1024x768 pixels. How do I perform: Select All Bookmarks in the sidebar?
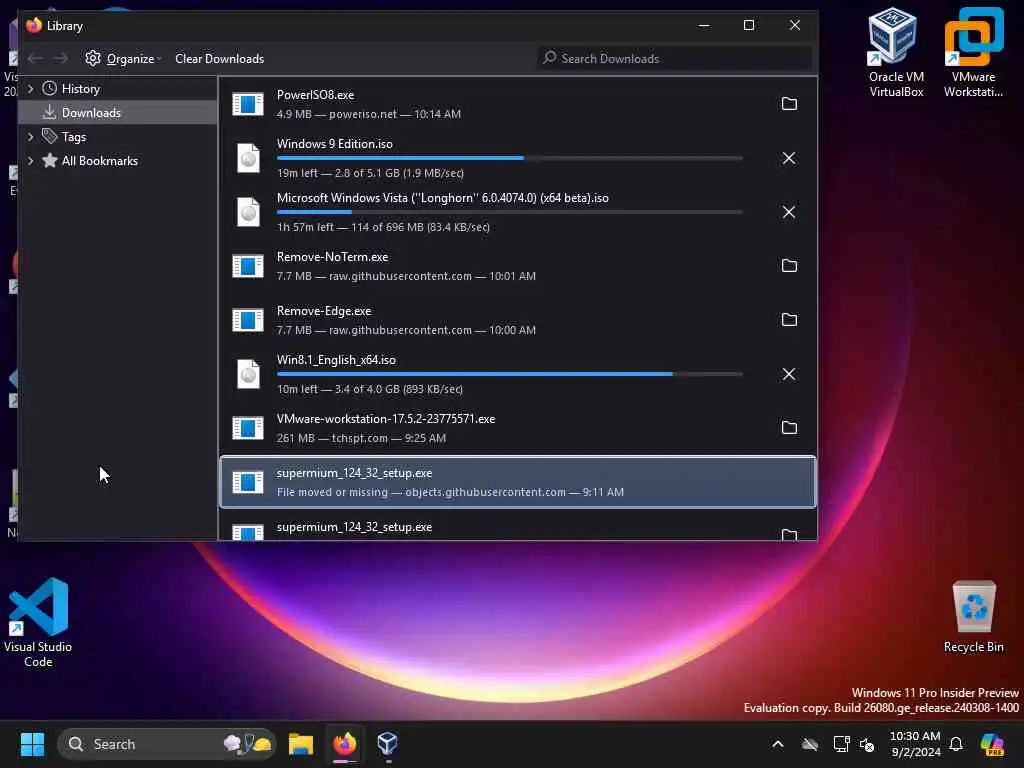tap(99, 161)
